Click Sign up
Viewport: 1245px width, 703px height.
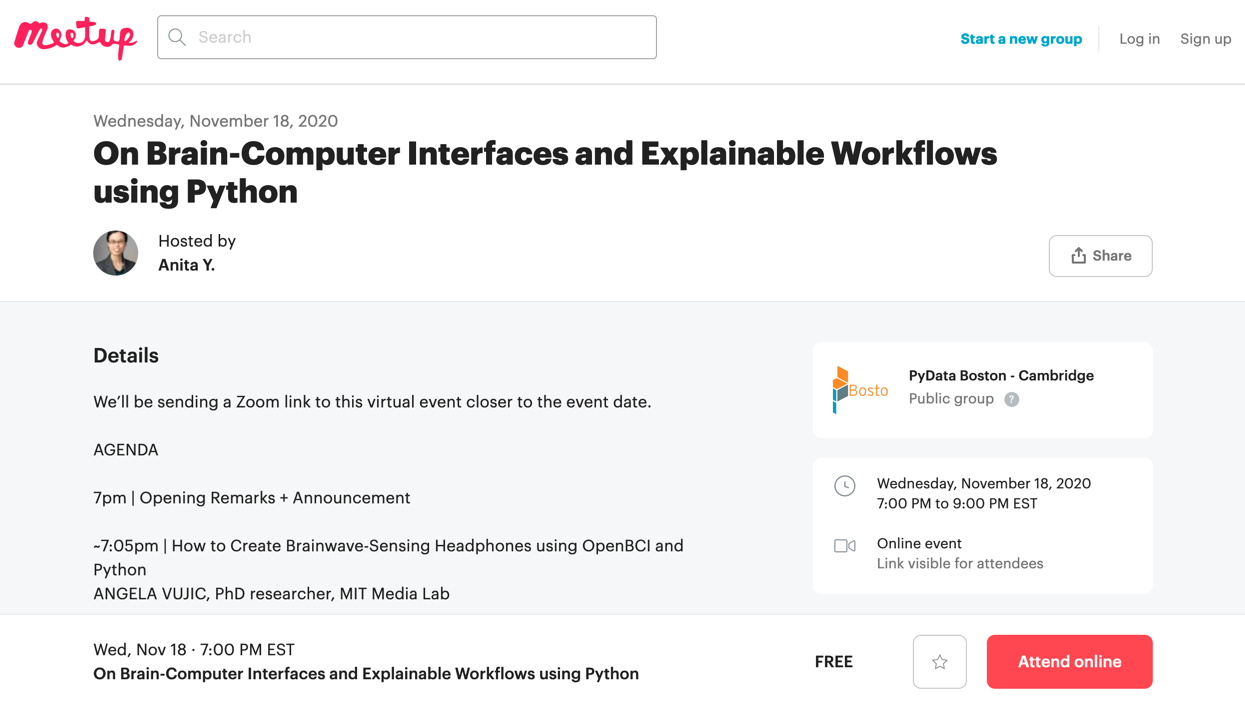(x=1205, y=39)
